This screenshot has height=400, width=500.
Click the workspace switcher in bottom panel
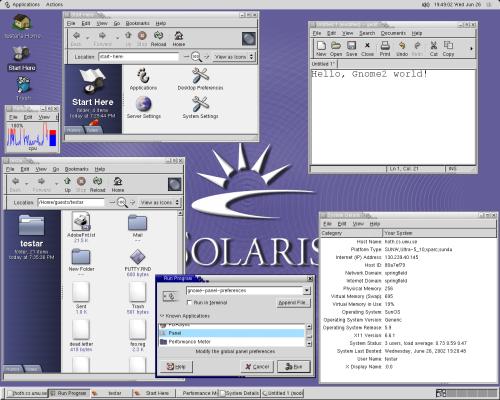click(x=467, y=393)
